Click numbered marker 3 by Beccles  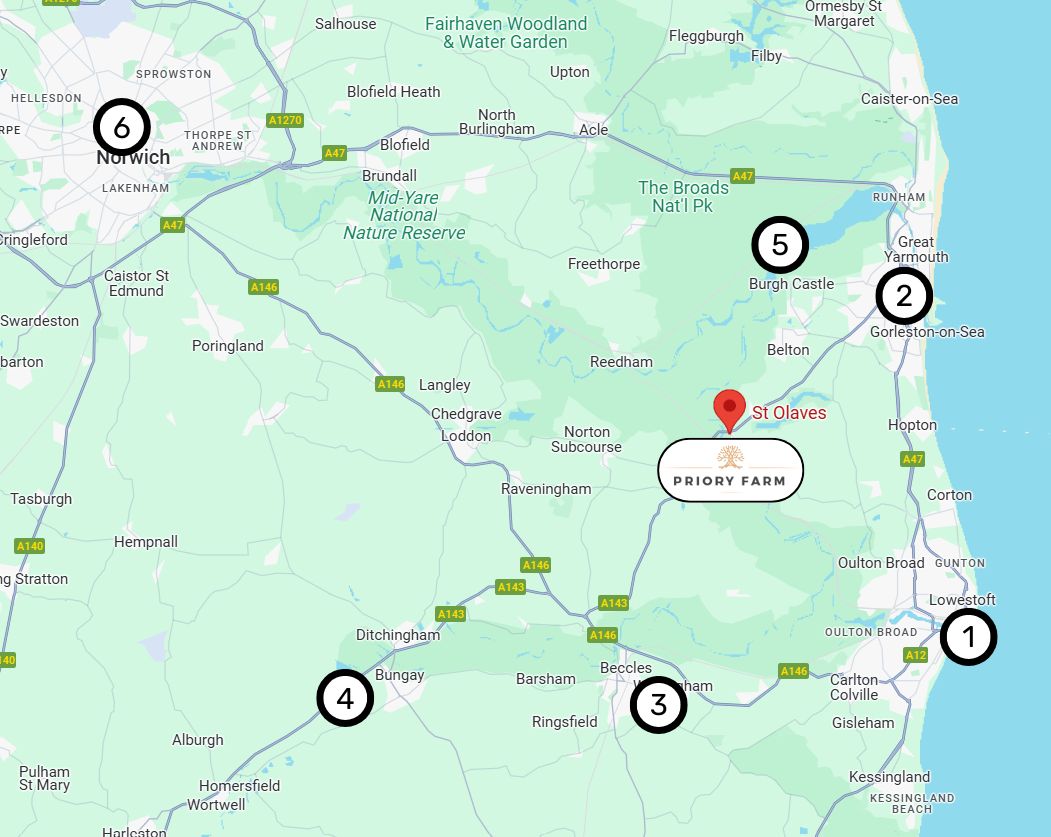pyautogui.click(x=659, y=704)
